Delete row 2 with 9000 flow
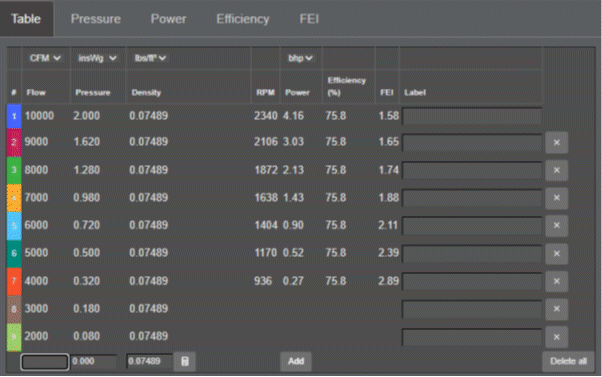 point(556,142)
